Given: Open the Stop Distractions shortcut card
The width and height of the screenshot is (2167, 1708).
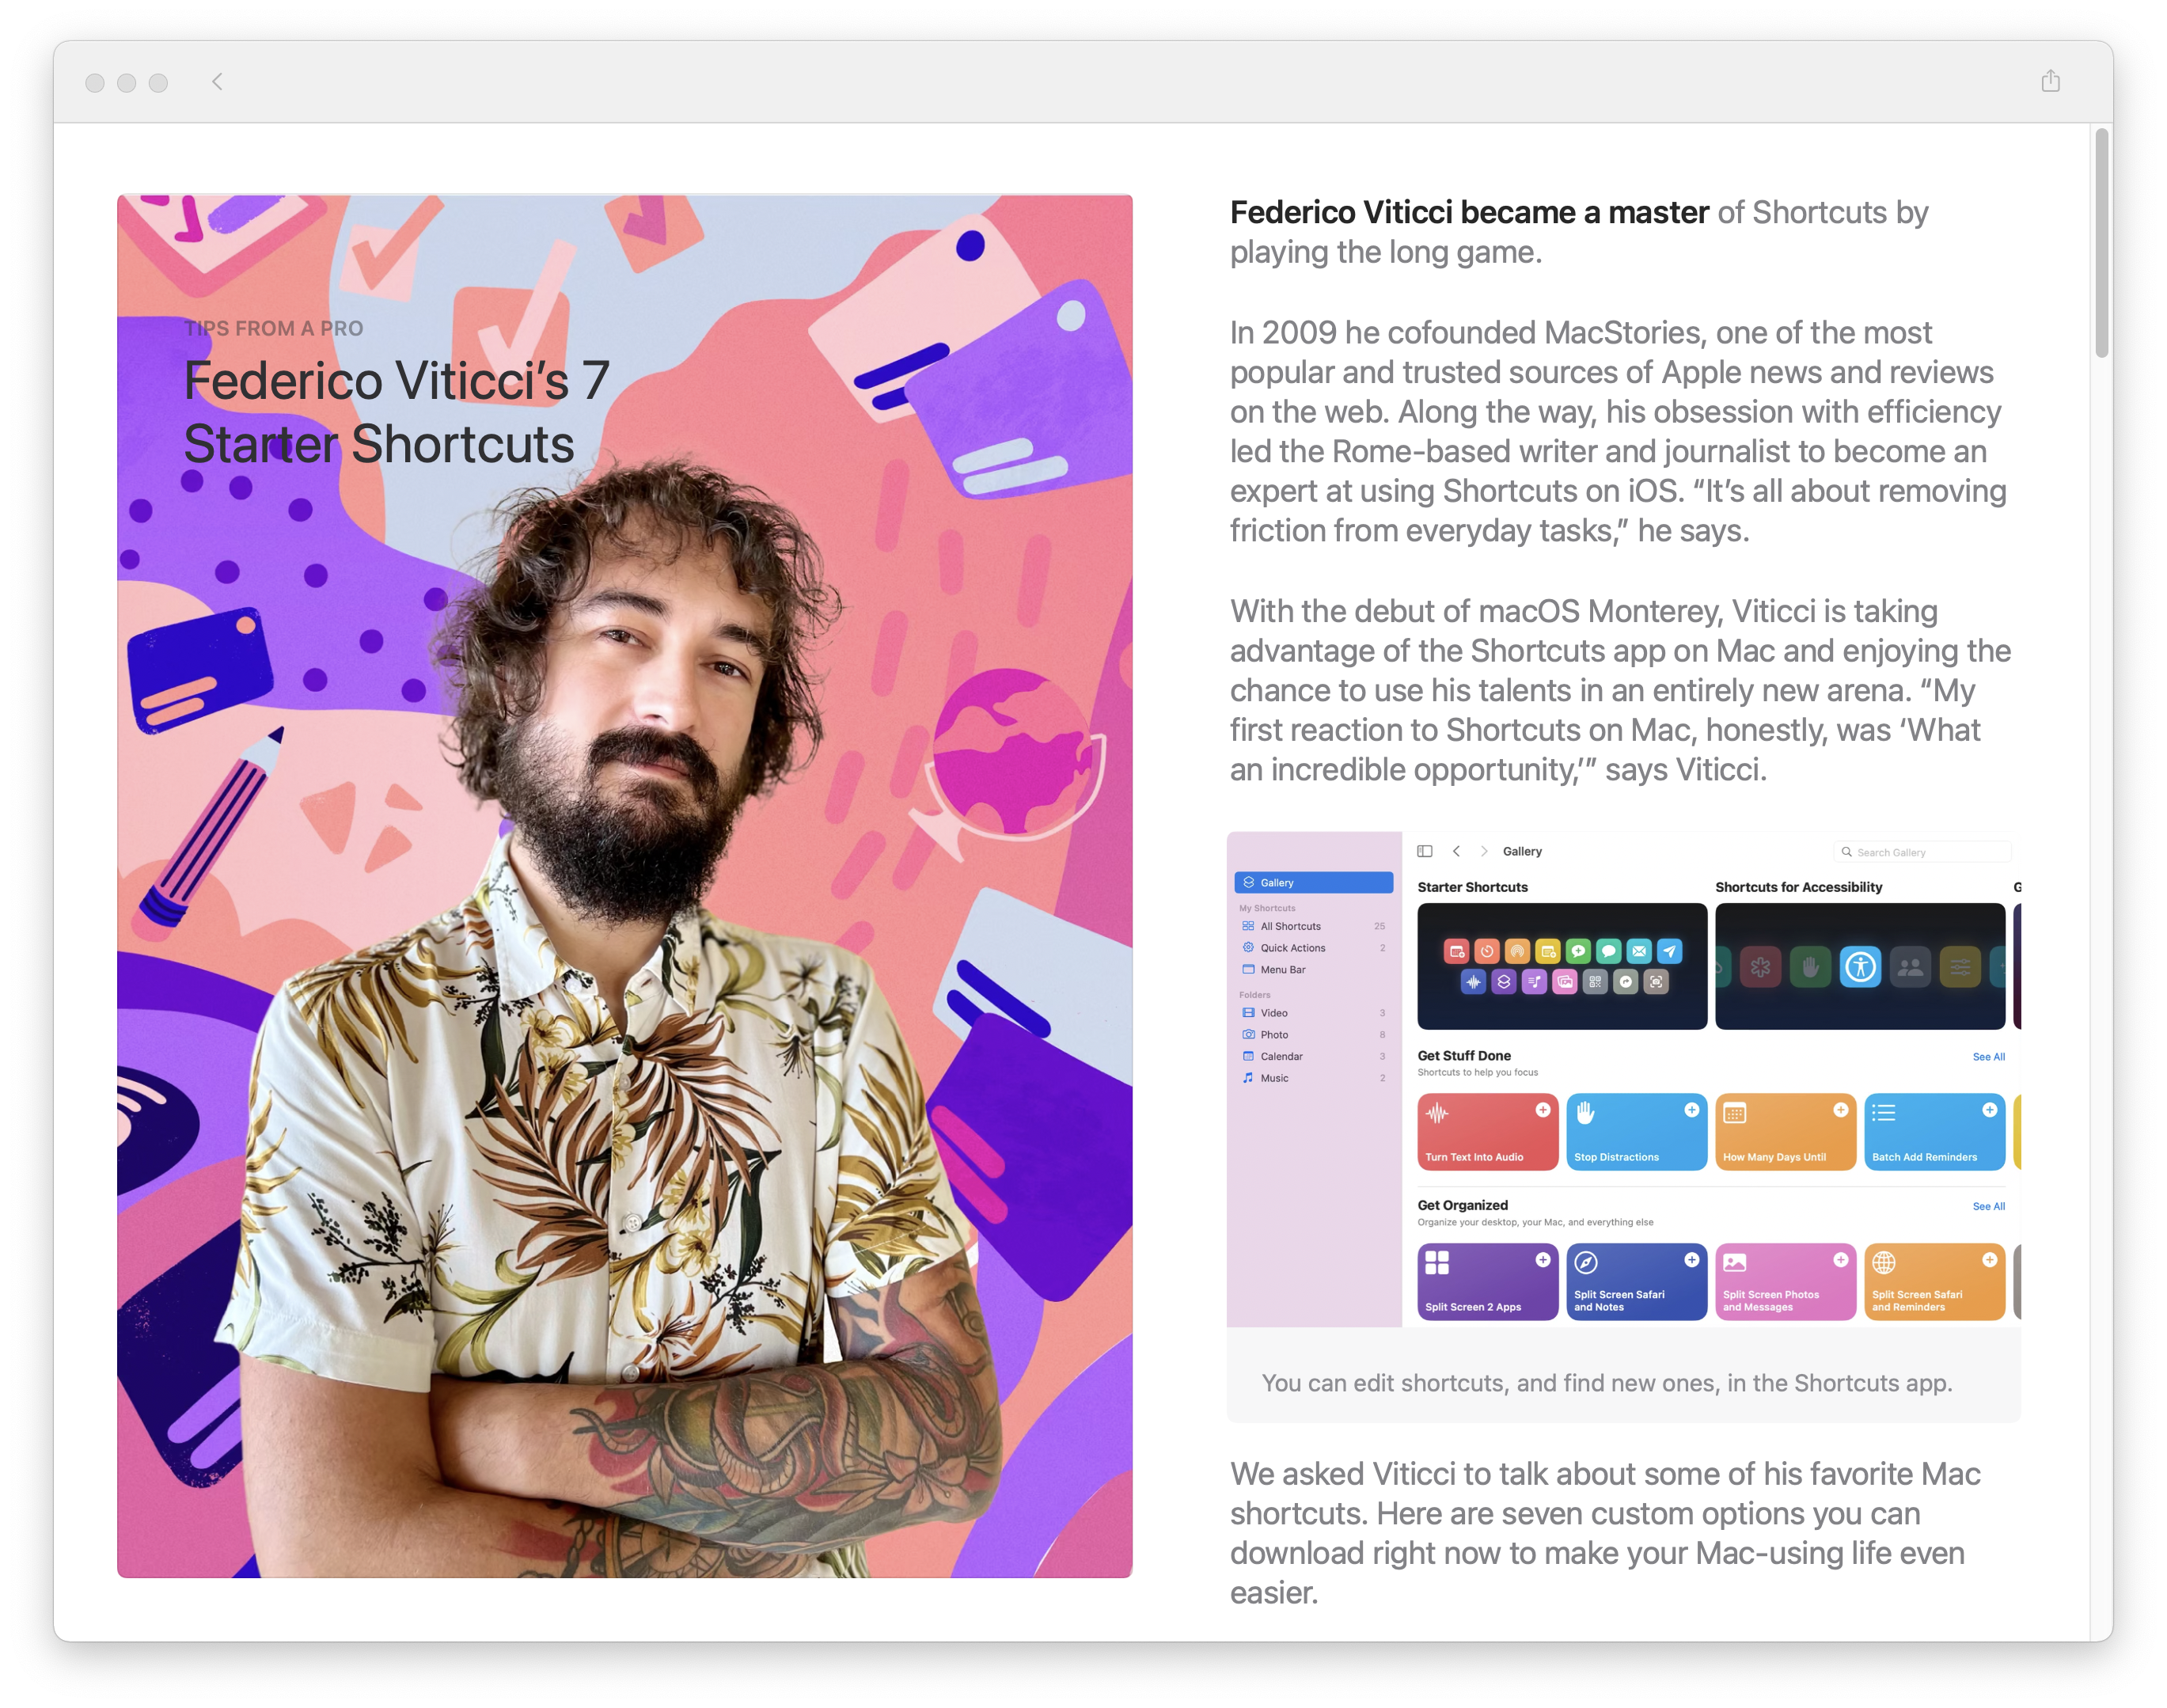Looking at the screenshot, I should tap(1636, 1132).
